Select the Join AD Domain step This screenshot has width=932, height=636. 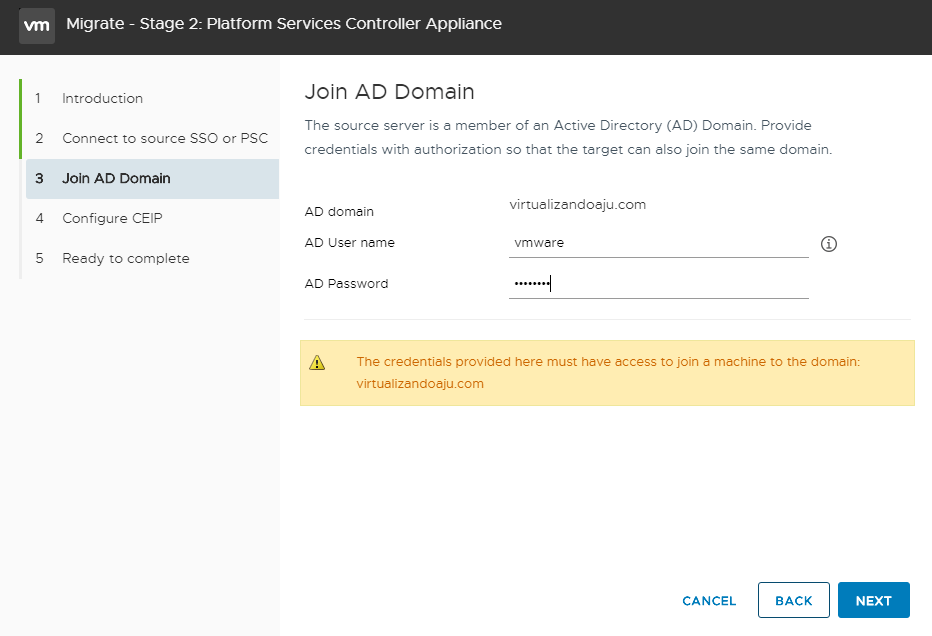116,178
